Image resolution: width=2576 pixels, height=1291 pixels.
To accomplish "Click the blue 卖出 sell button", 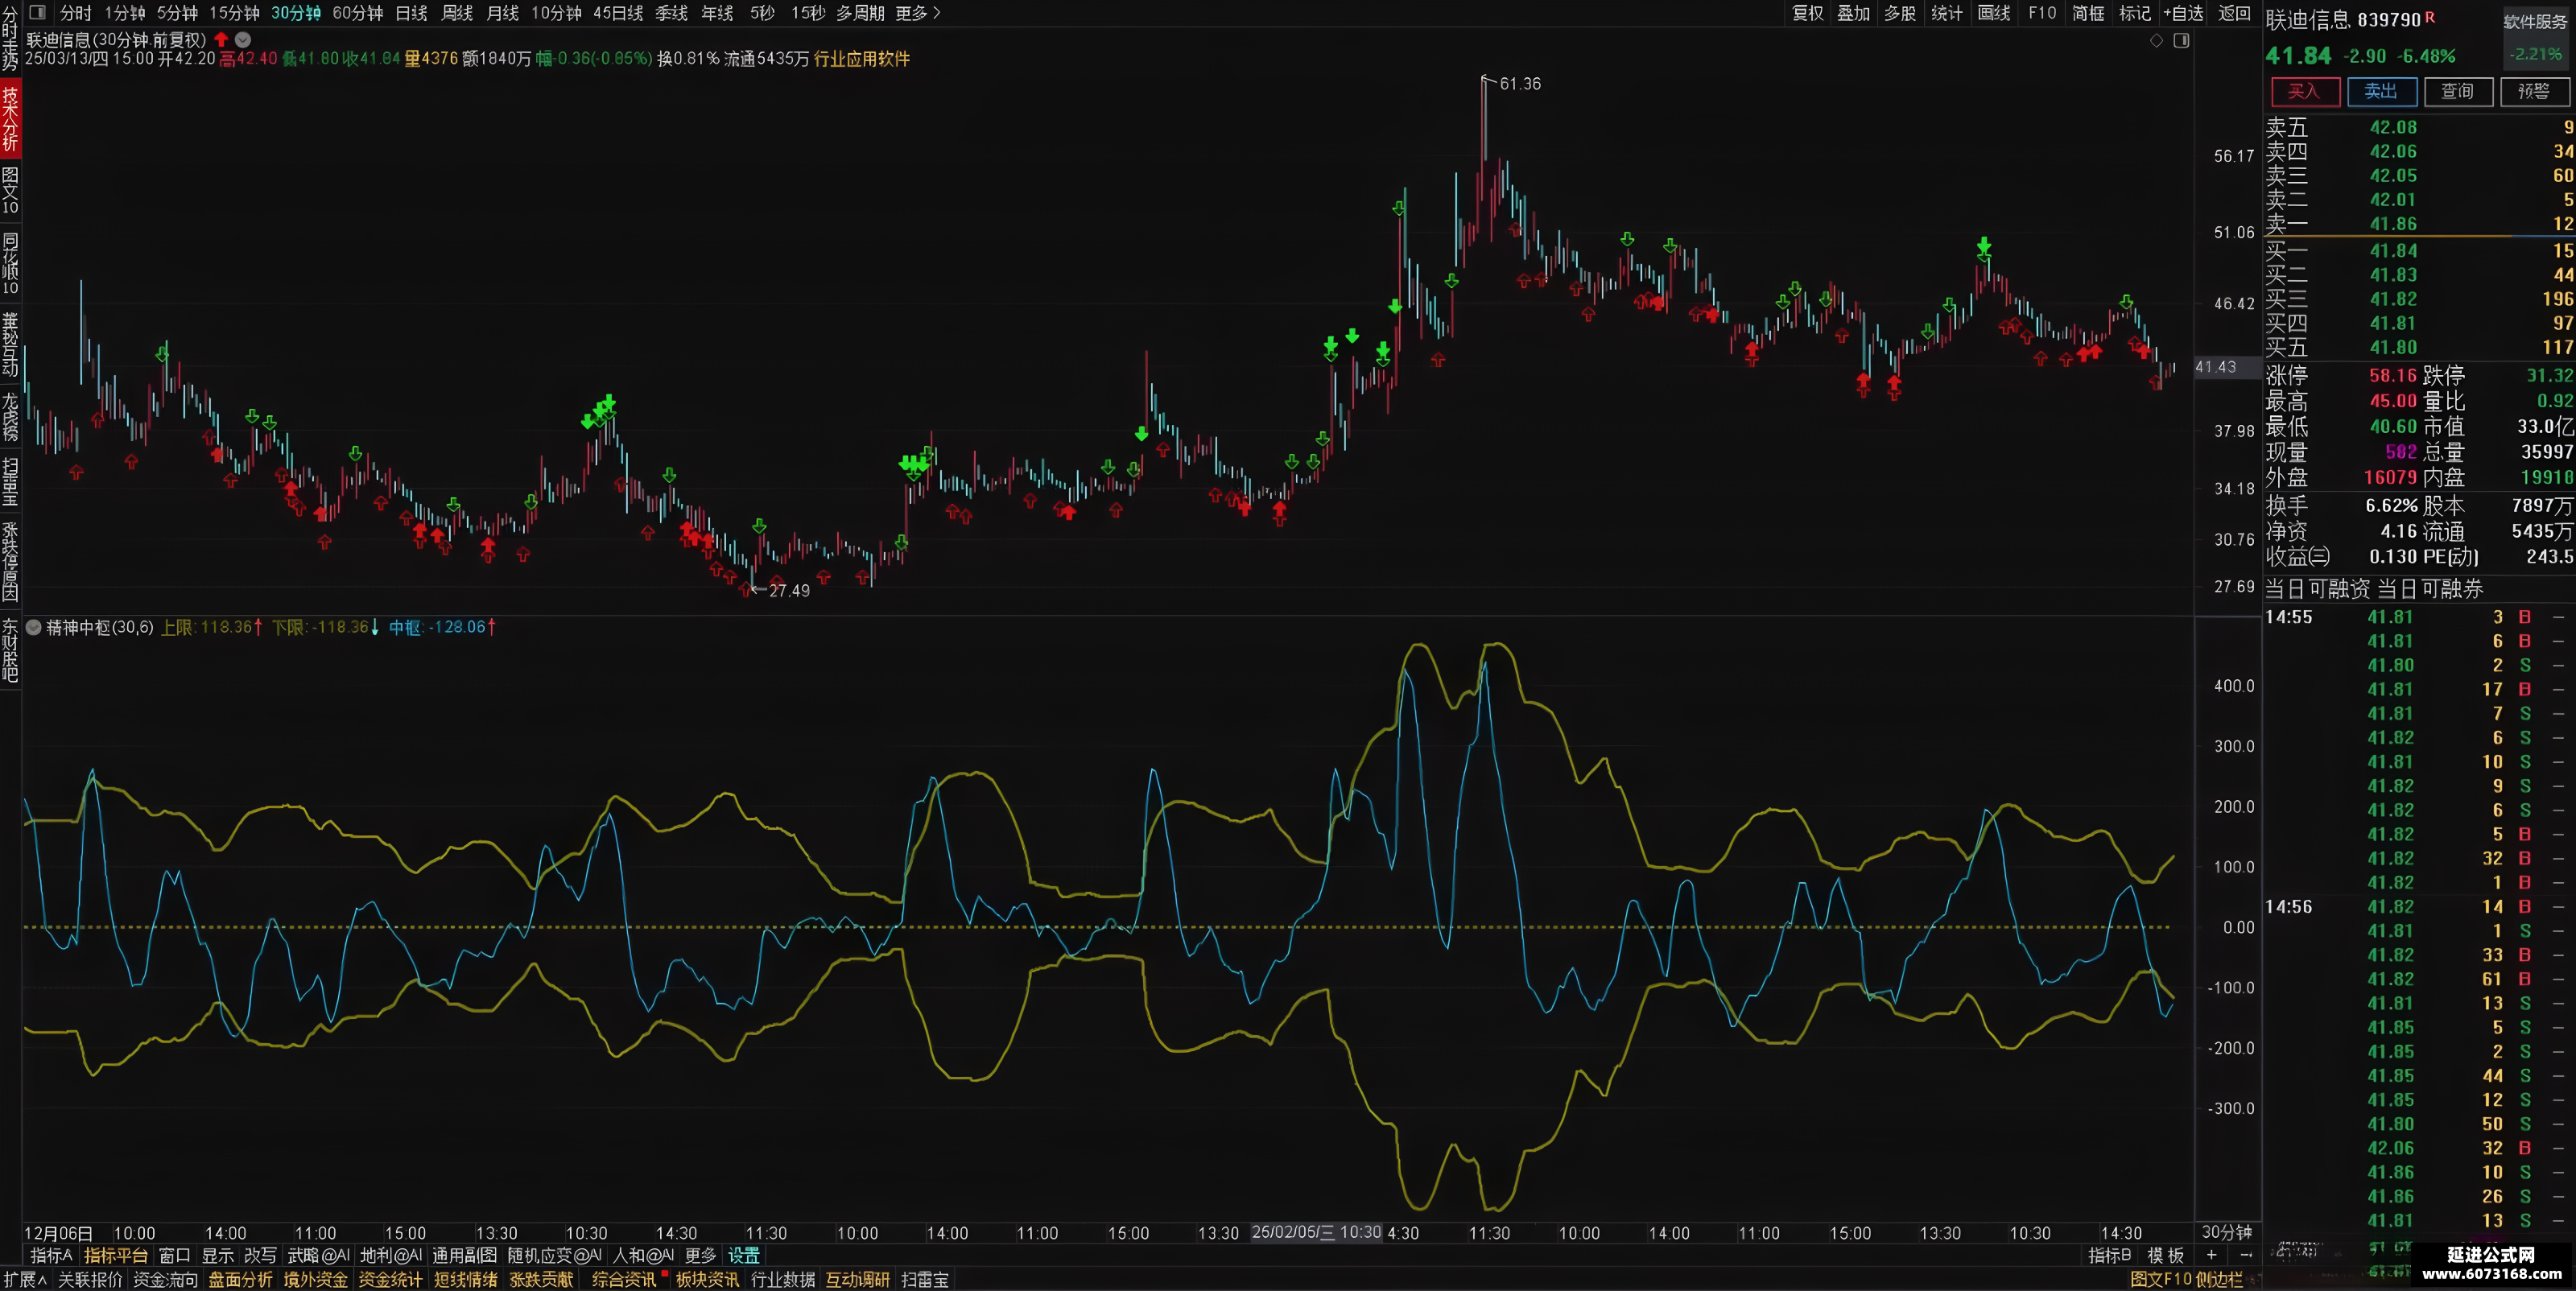I will pyautogui.click(x=2381, y=91).
